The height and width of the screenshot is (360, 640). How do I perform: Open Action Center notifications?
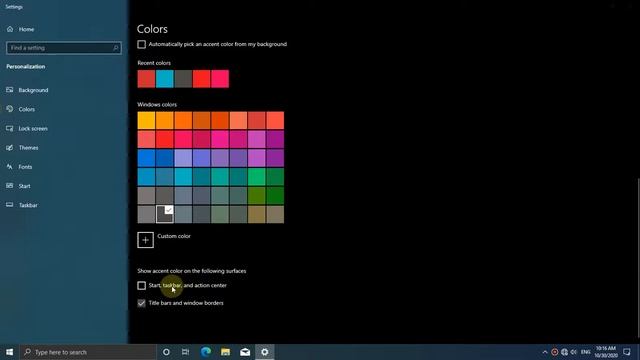click(627, 352)
